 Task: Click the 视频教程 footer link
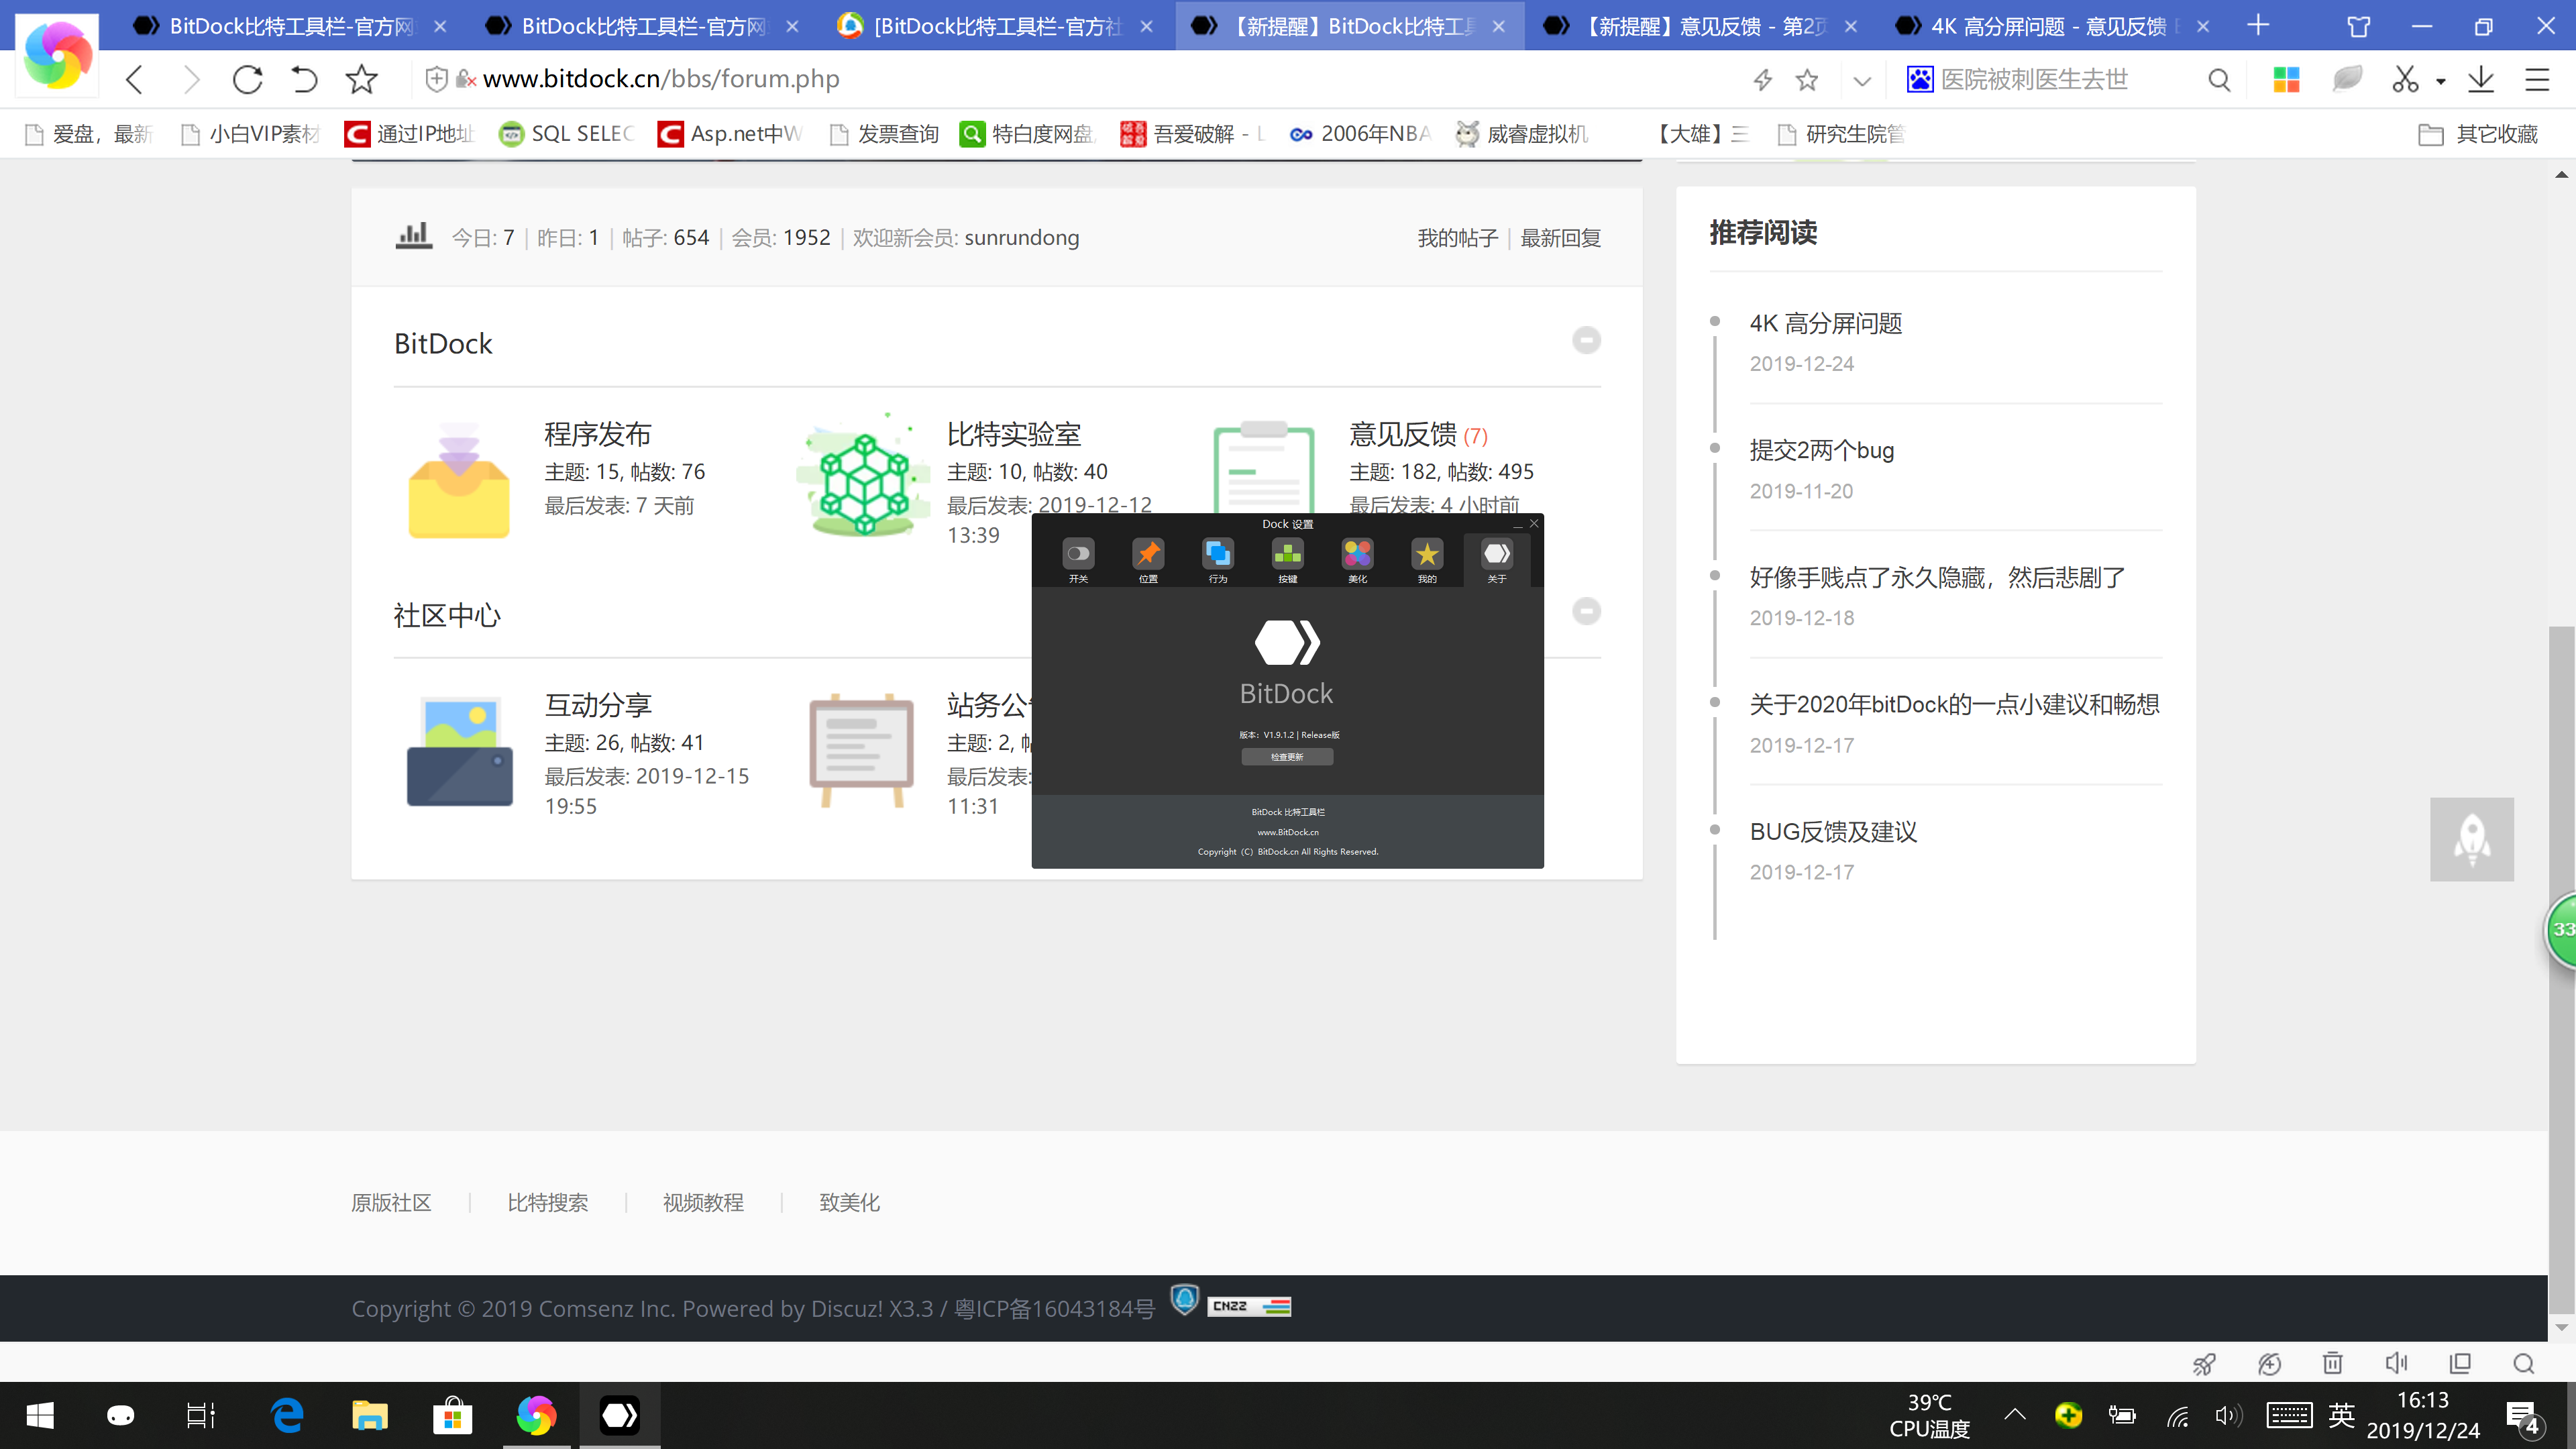[703, 1203]
